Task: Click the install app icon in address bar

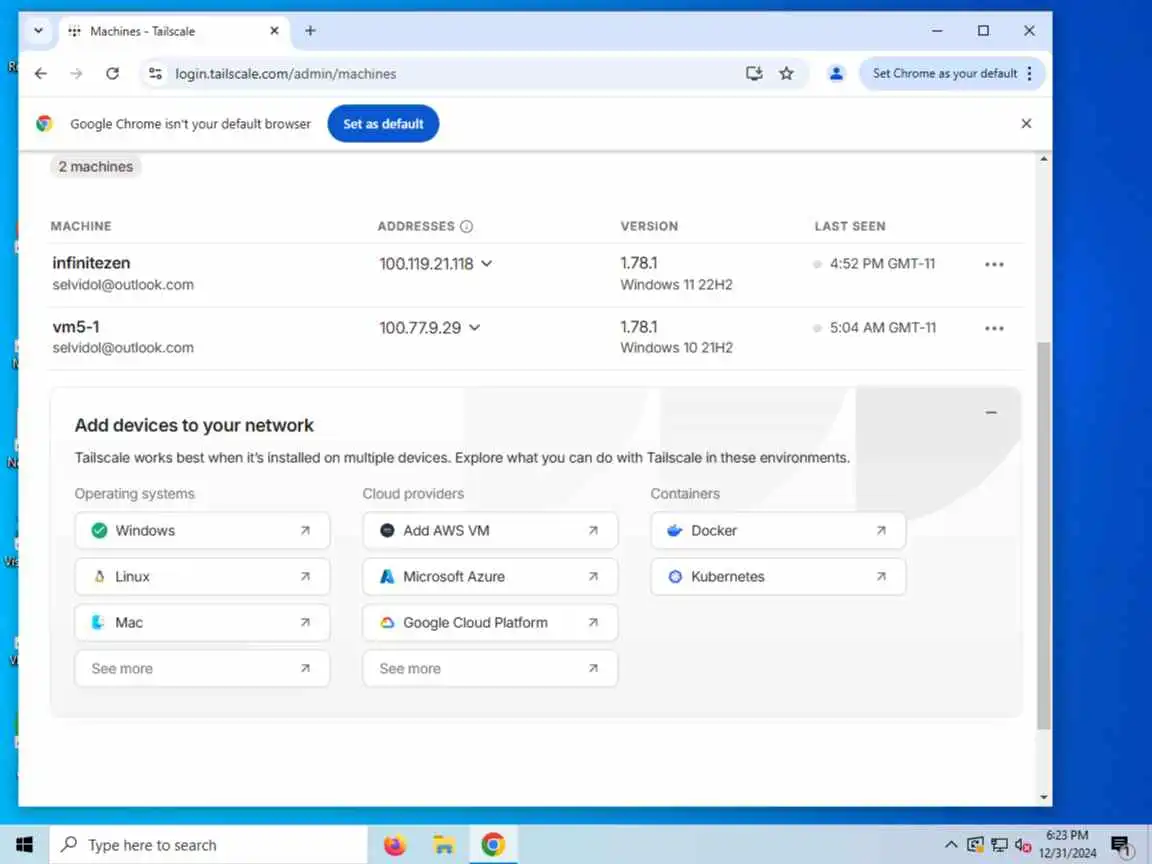Action: pyautogui.click(x=754, y=73)
